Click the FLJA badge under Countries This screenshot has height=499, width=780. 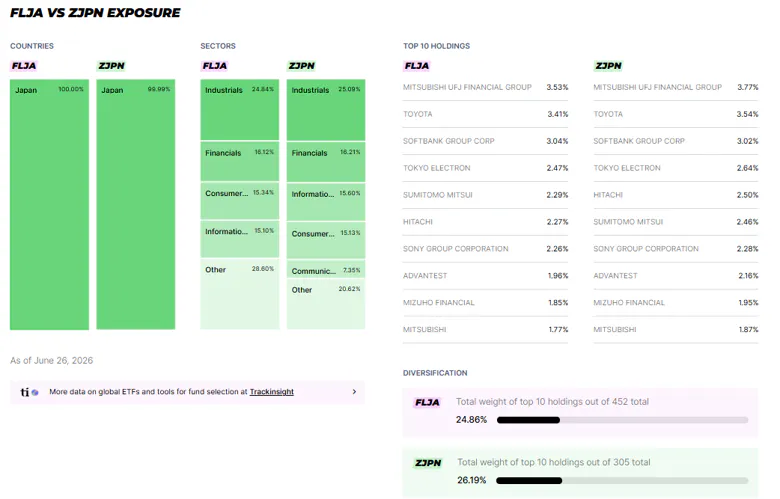point(24,66)
